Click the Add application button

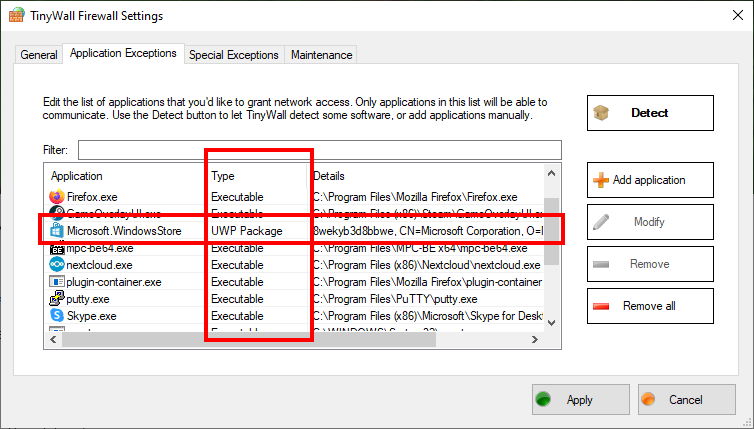point(649,180)
